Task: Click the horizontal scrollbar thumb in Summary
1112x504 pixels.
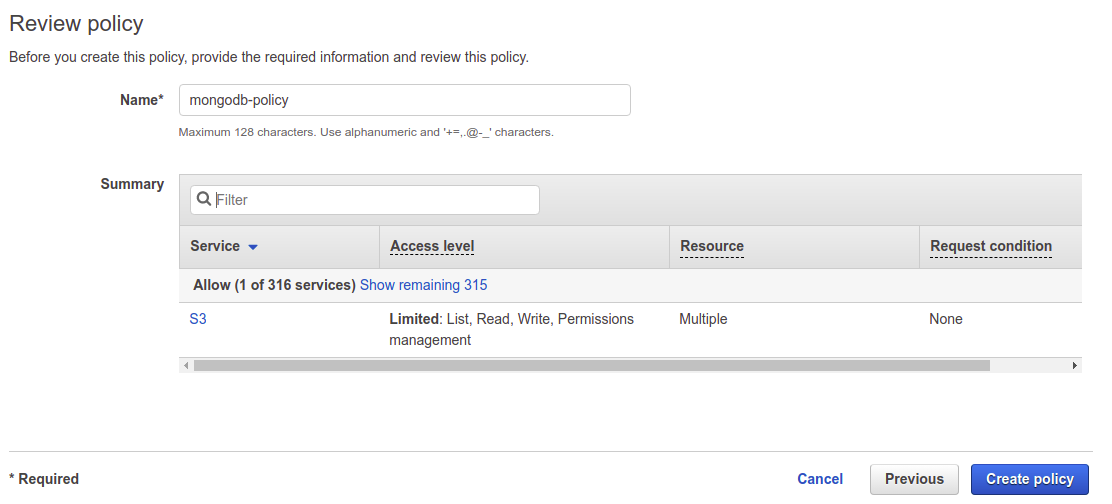Action: click(591, 366)
